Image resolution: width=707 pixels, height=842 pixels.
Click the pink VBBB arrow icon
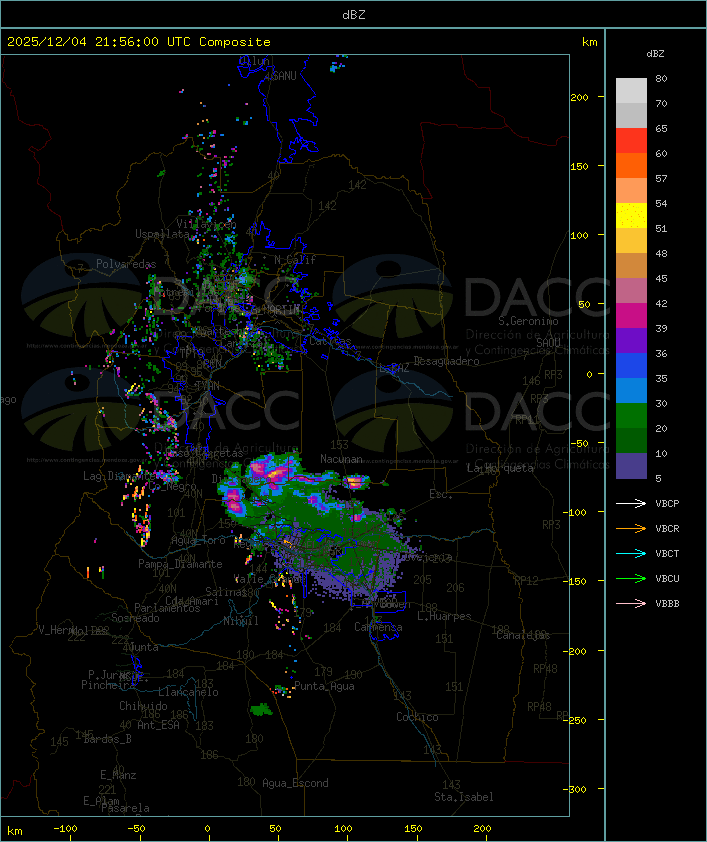pos(631,604)
